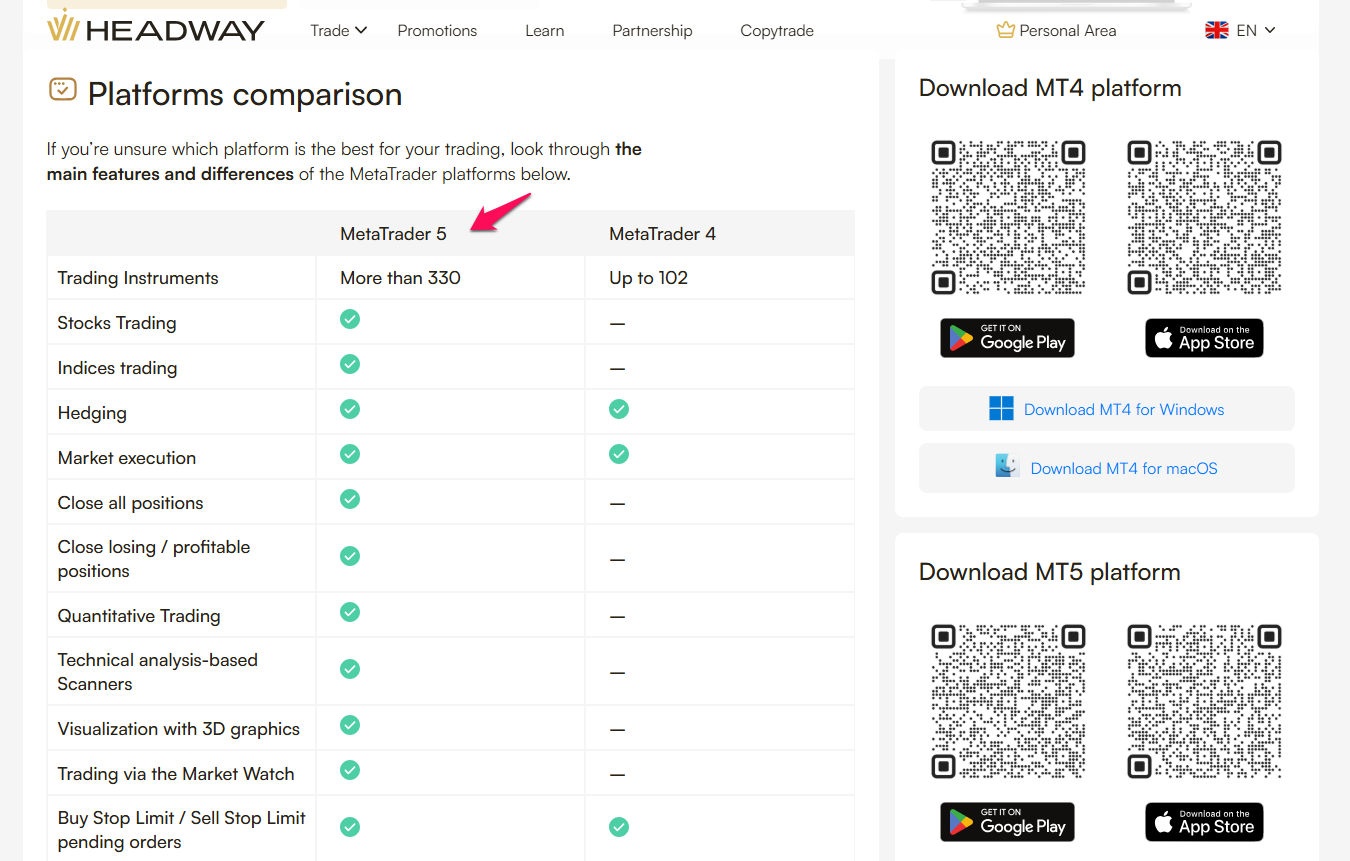This screenshot has height=861, width=1350.
Task: Get MT4 on Google Play
Action: pyautogui.click(x=1007, y=338)
